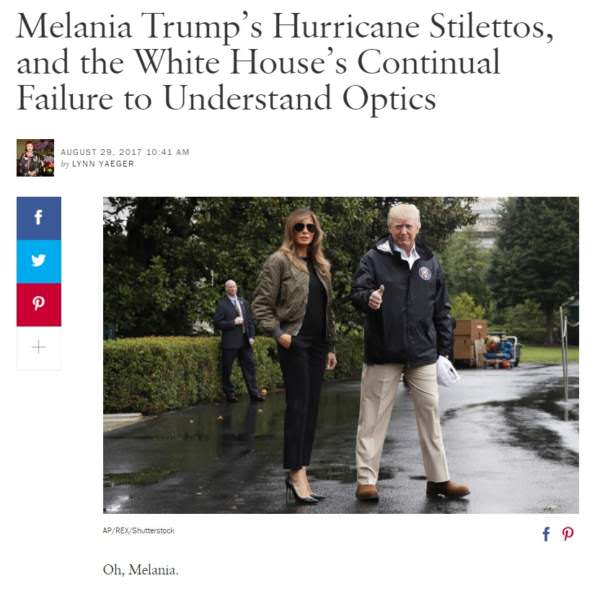
Task: Tweet the article using sidebar Twitter button
Action: tap(38, 261)
